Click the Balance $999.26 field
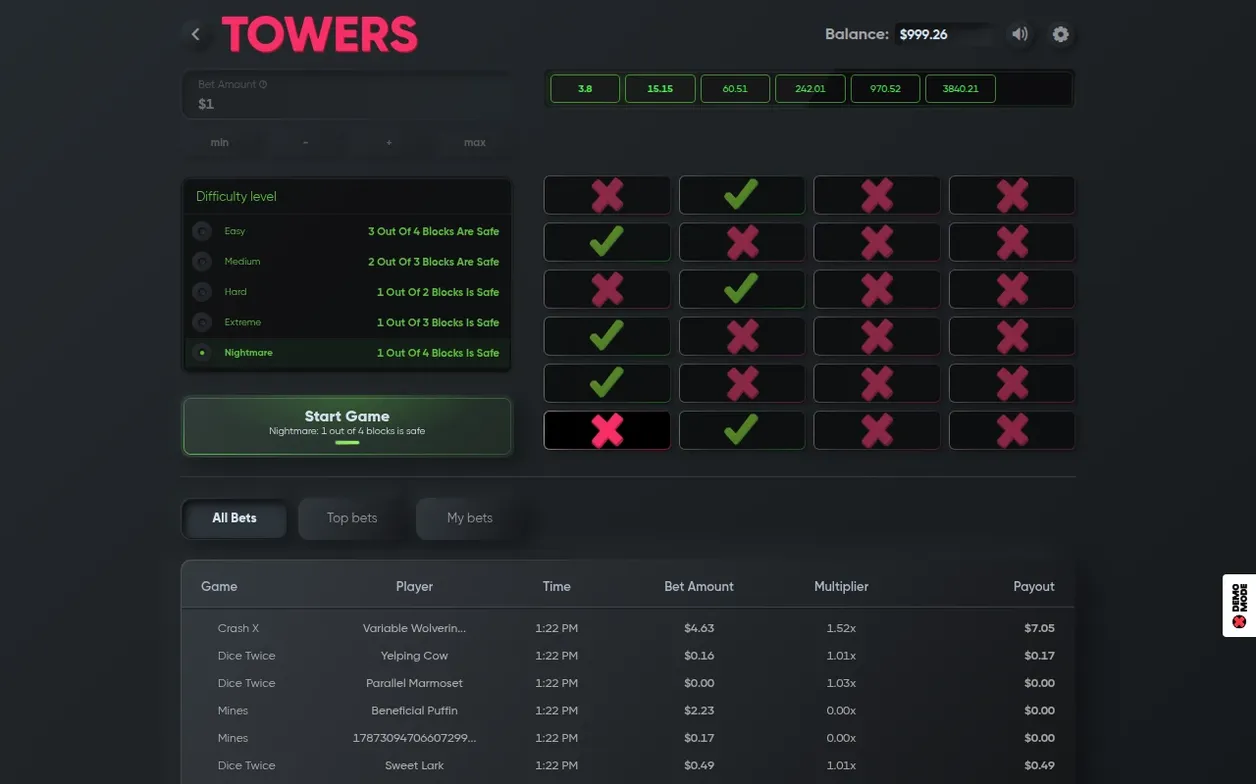Image resolution: width=1256 pixels, height=784 pixels. click(x=945, y=34)
